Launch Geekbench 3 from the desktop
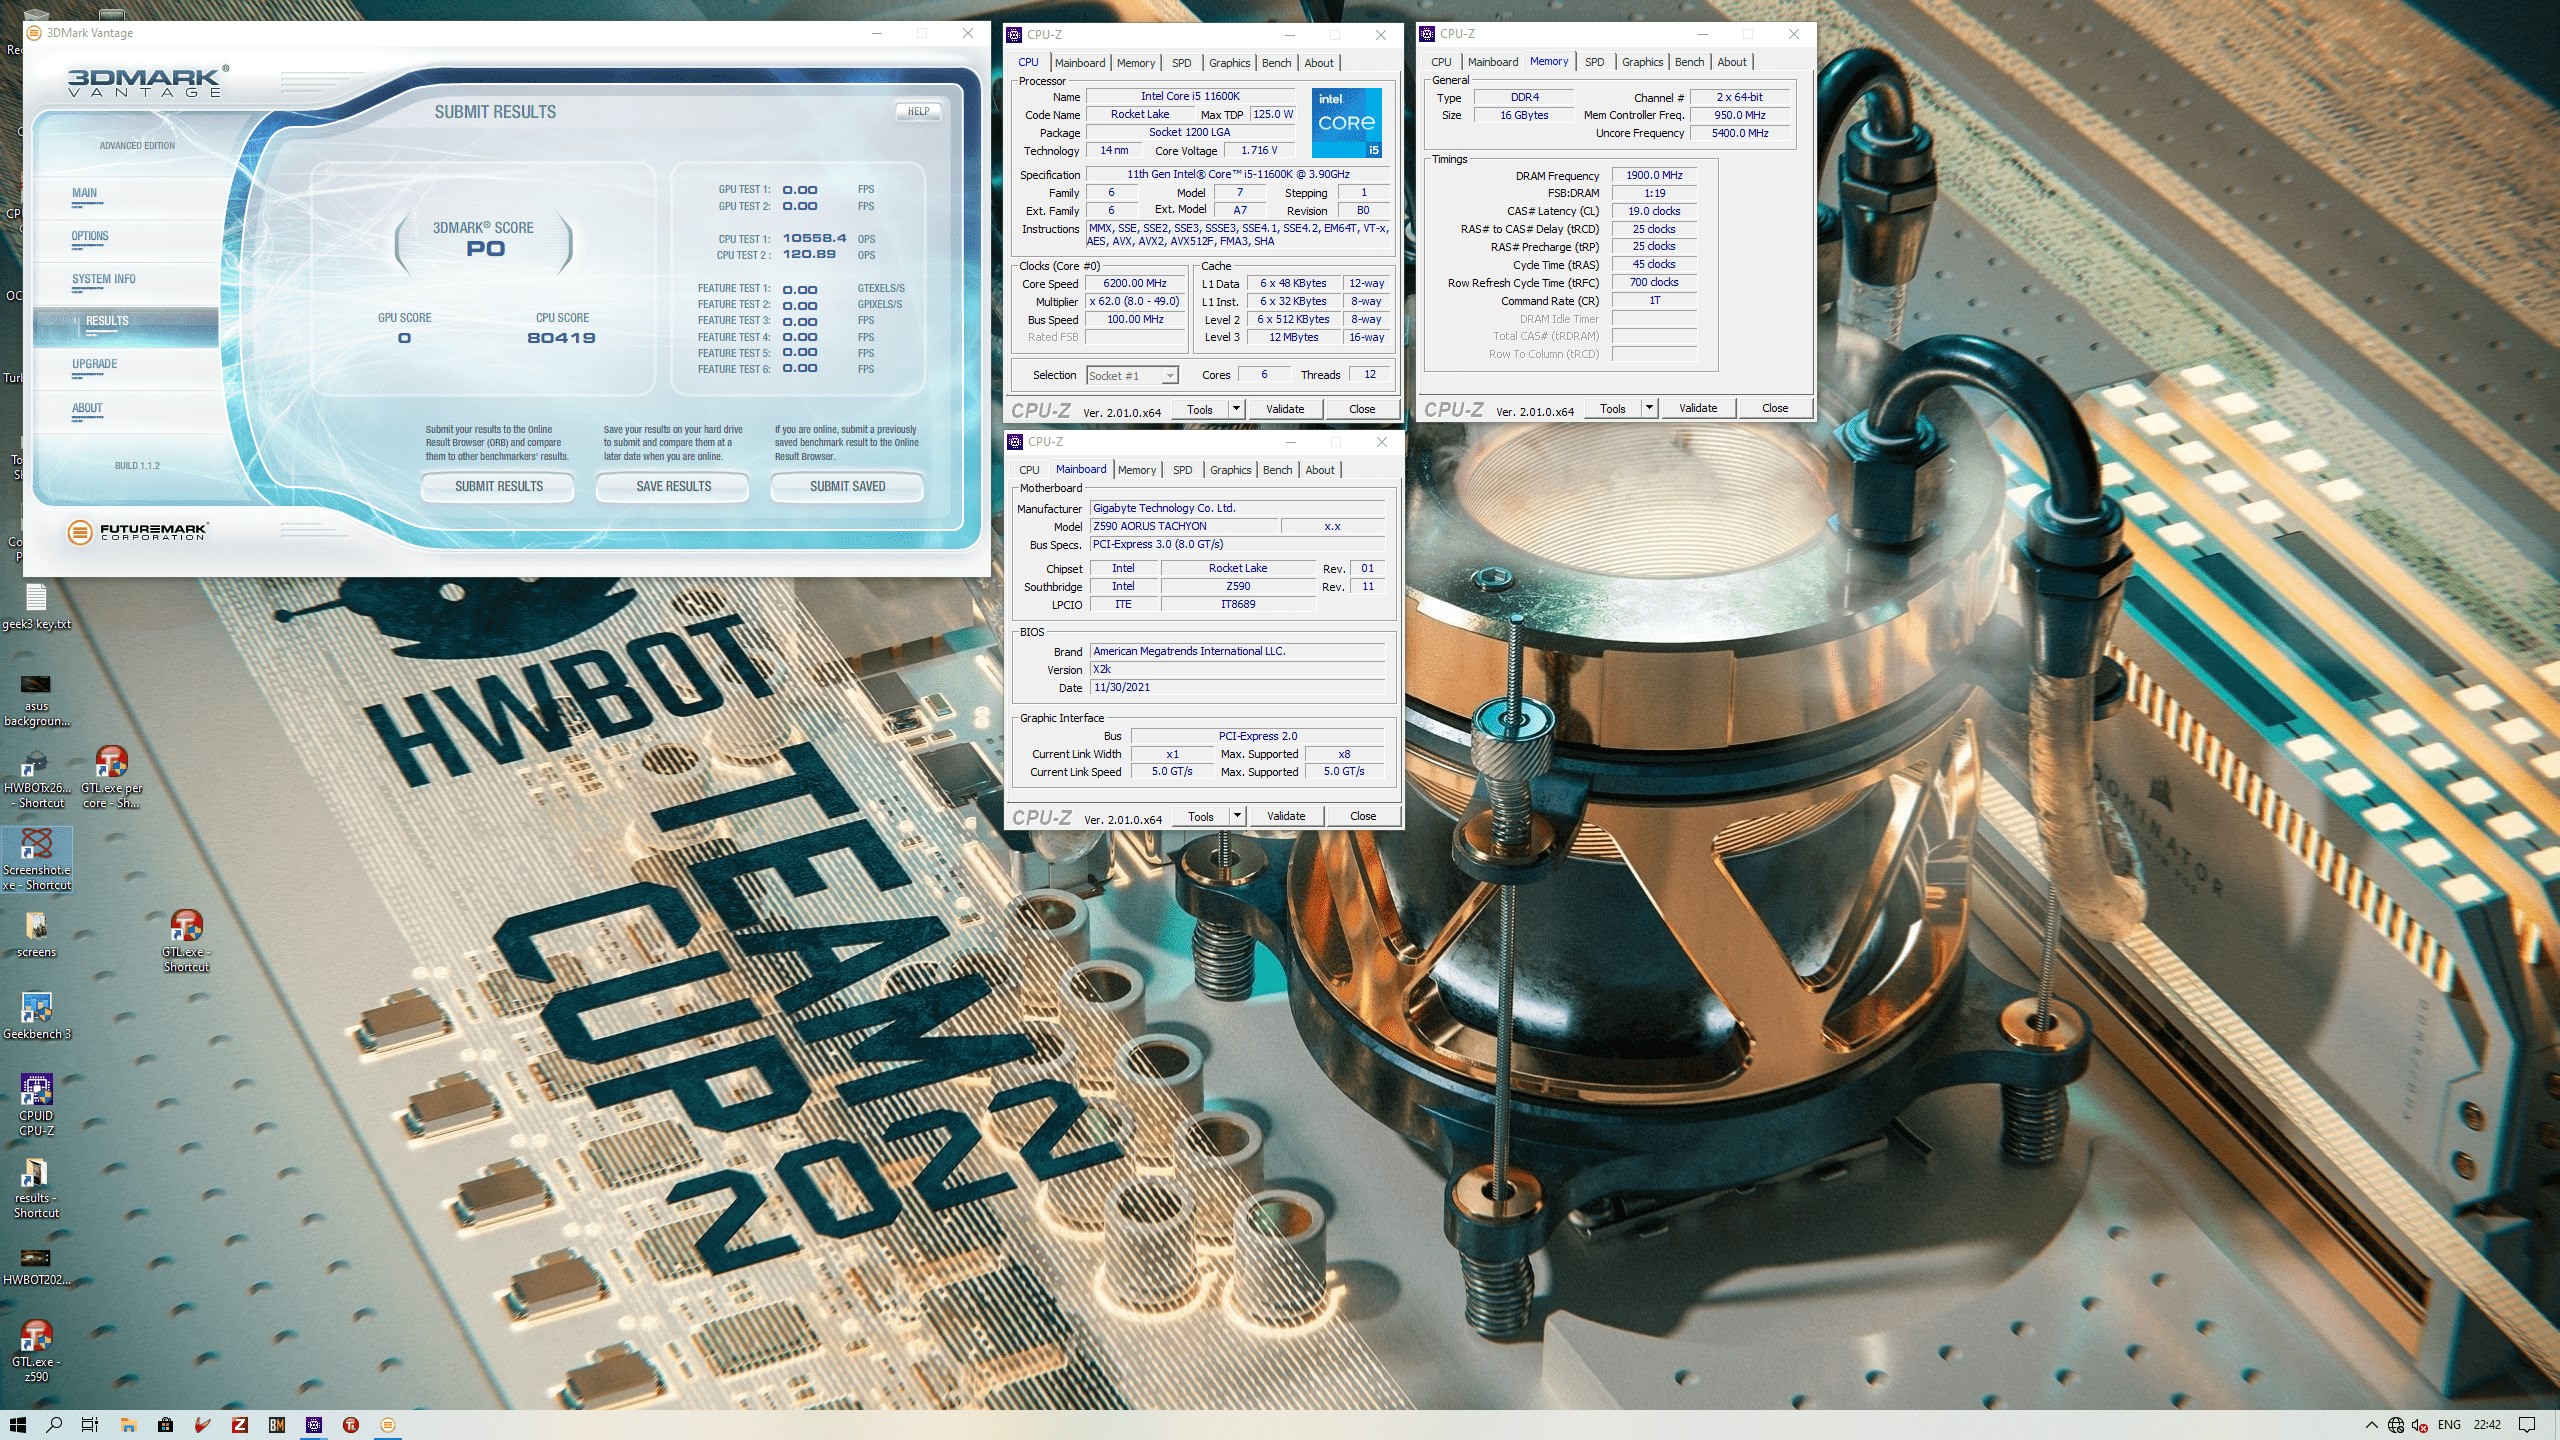 36,1015
